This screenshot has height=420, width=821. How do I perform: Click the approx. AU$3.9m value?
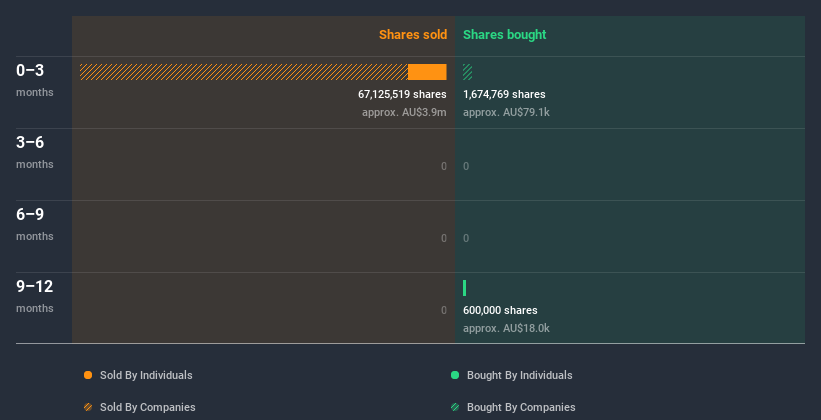tap(404, 112)
